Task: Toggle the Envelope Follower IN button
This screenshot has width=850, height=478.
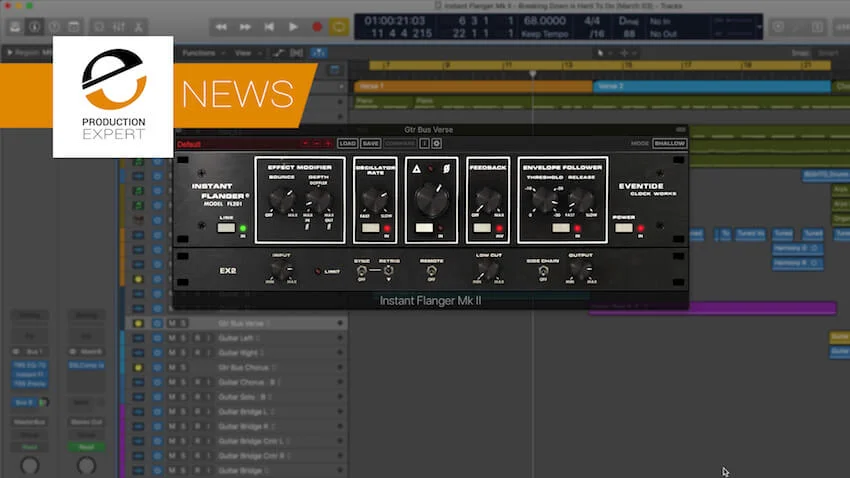Action: [x=561, y=228]
